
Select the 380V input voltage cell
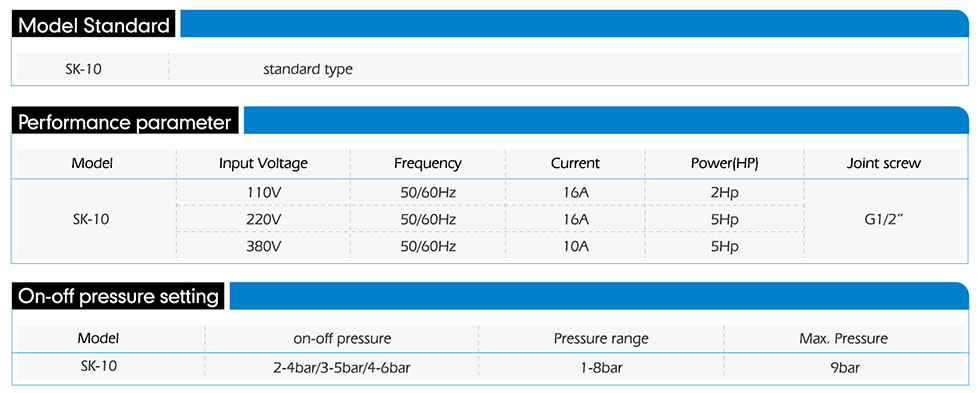click(x=263, y=246)
